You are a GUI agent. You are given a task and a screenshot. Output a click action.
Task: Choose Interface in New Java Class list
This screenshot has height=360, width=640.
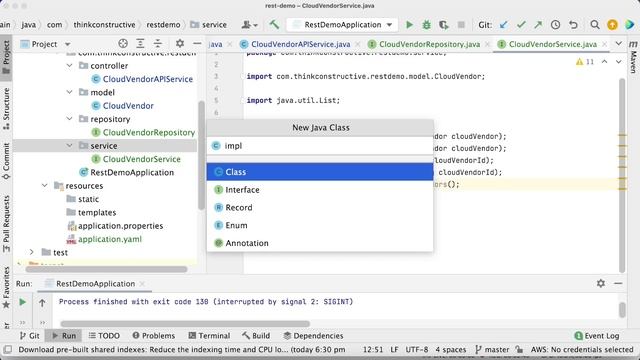point(320,190)
